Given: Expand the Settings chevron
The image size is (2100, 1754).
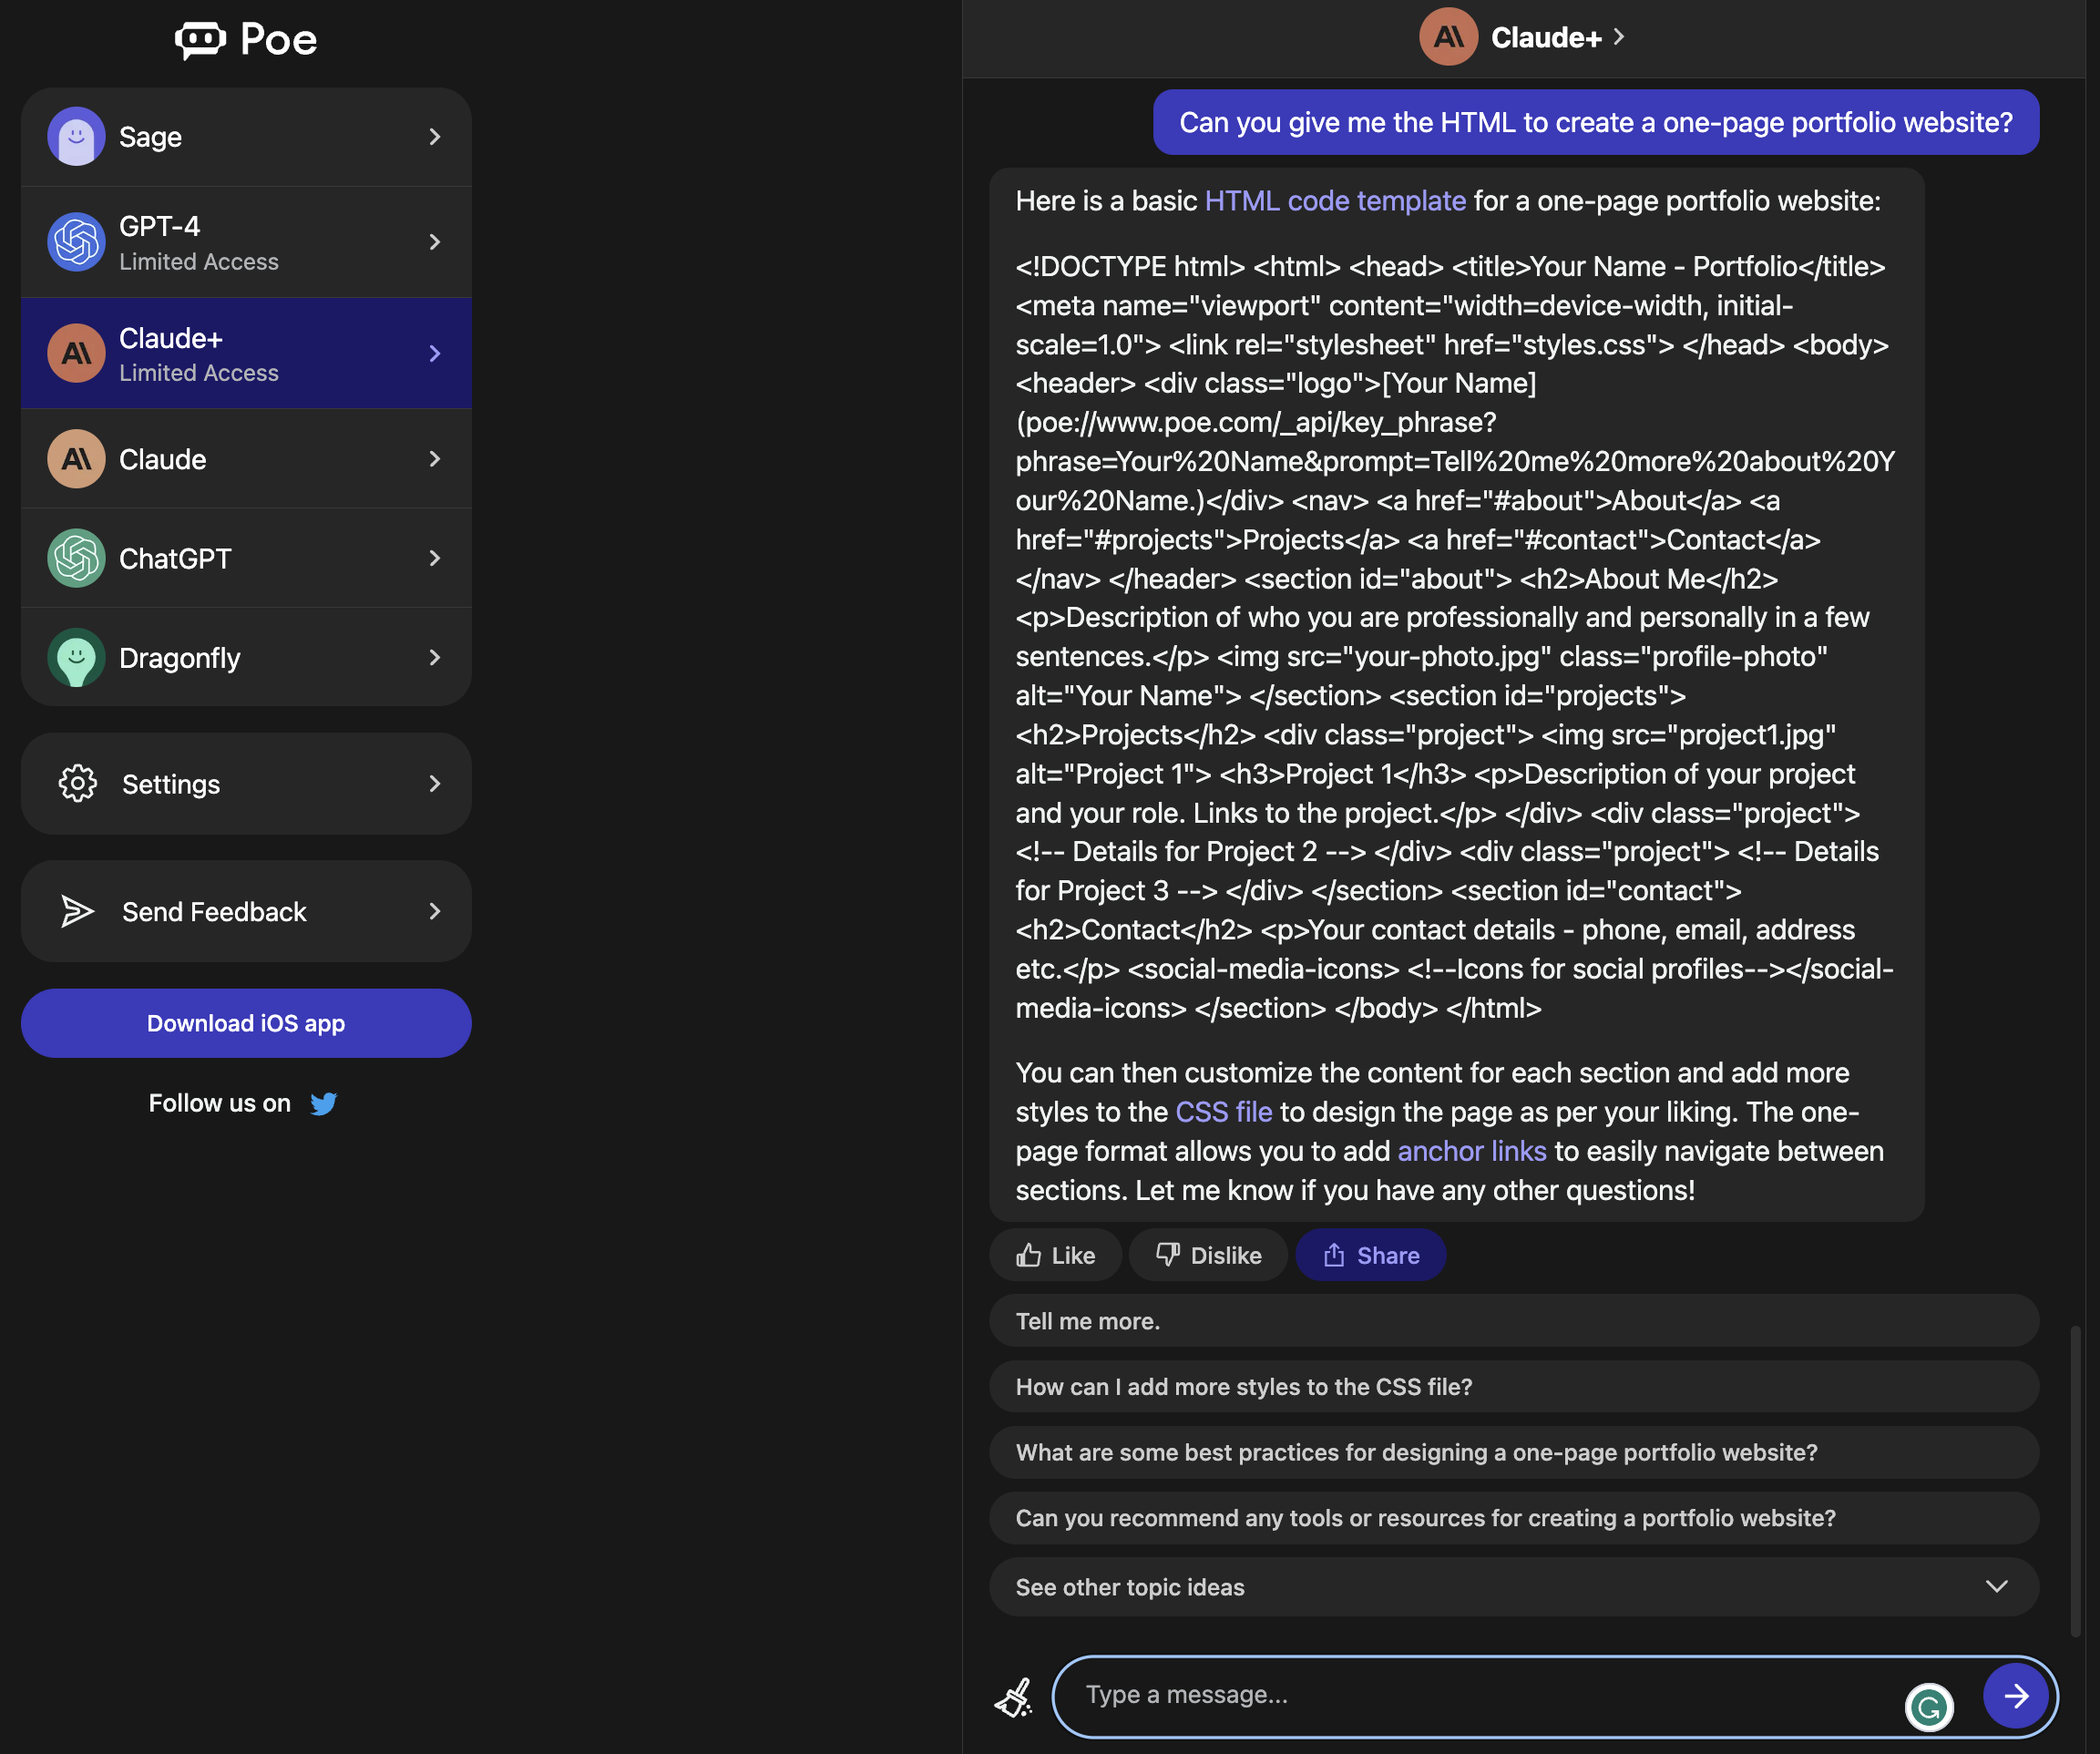Looking at the screenshot, I should [434, 784].
